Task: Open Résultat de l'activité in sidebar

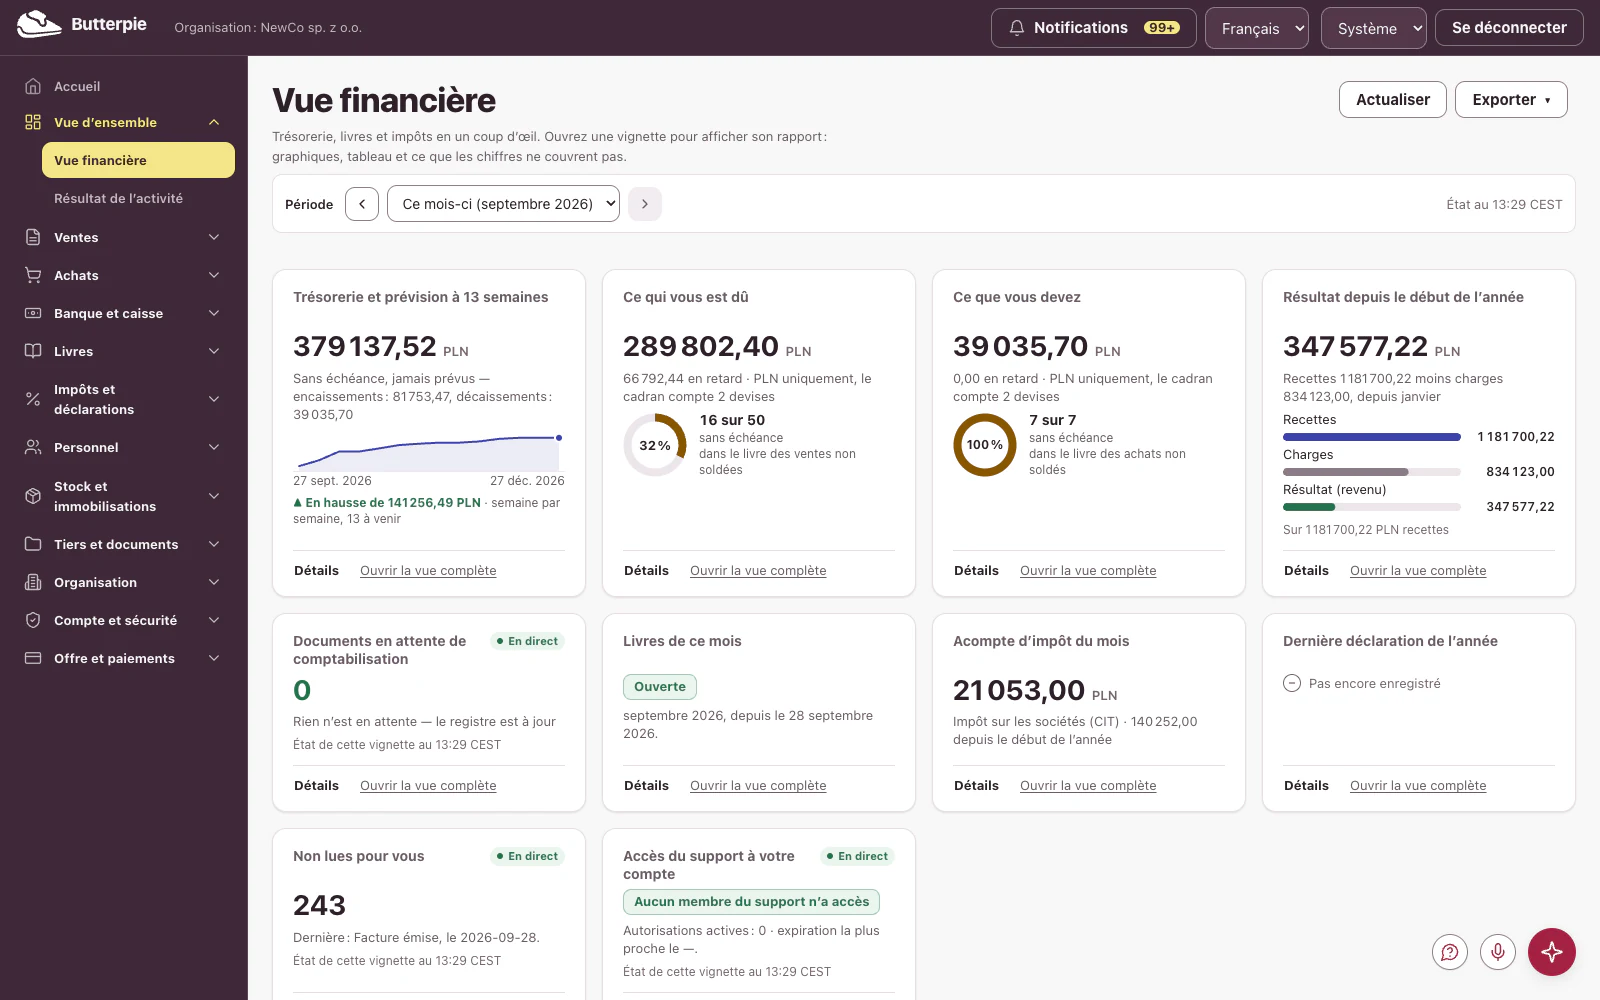Action: 138,198
